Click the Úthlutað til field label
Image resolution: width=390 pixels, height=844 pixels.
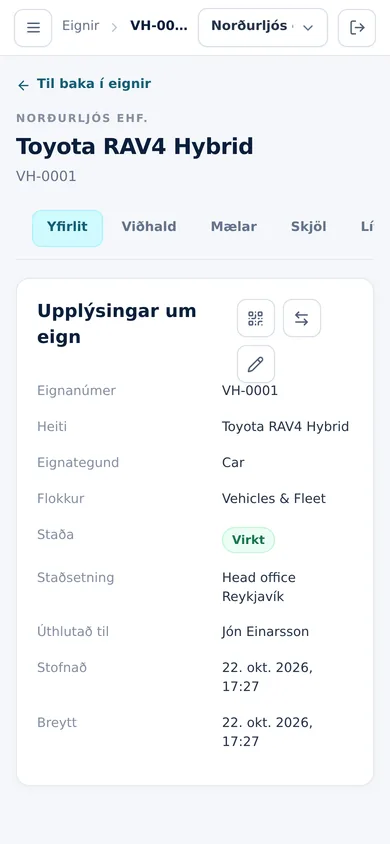coord(73,632)
